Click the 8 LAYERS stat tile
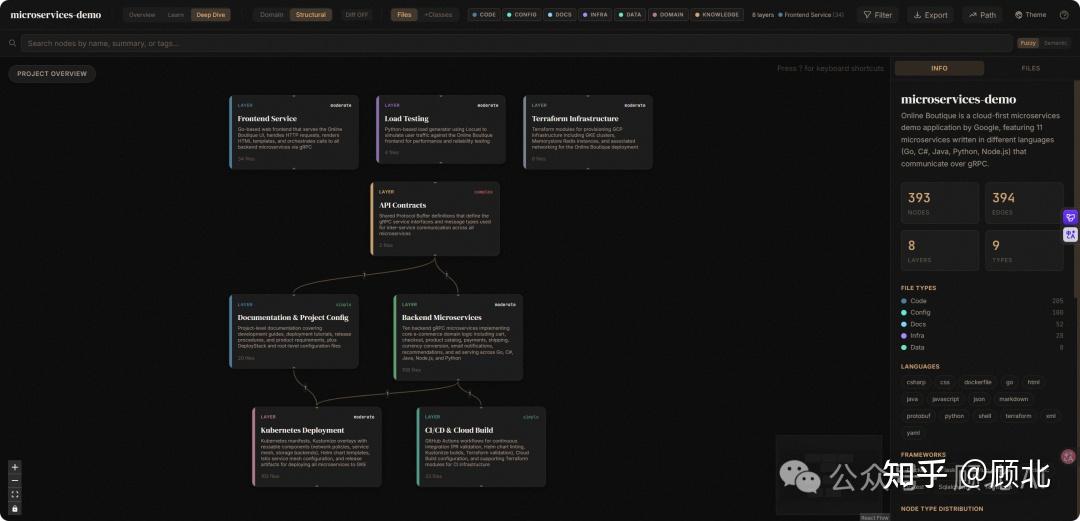This screenshot has height=521, width=1080. pyautogui.click(x=939, y=250)
